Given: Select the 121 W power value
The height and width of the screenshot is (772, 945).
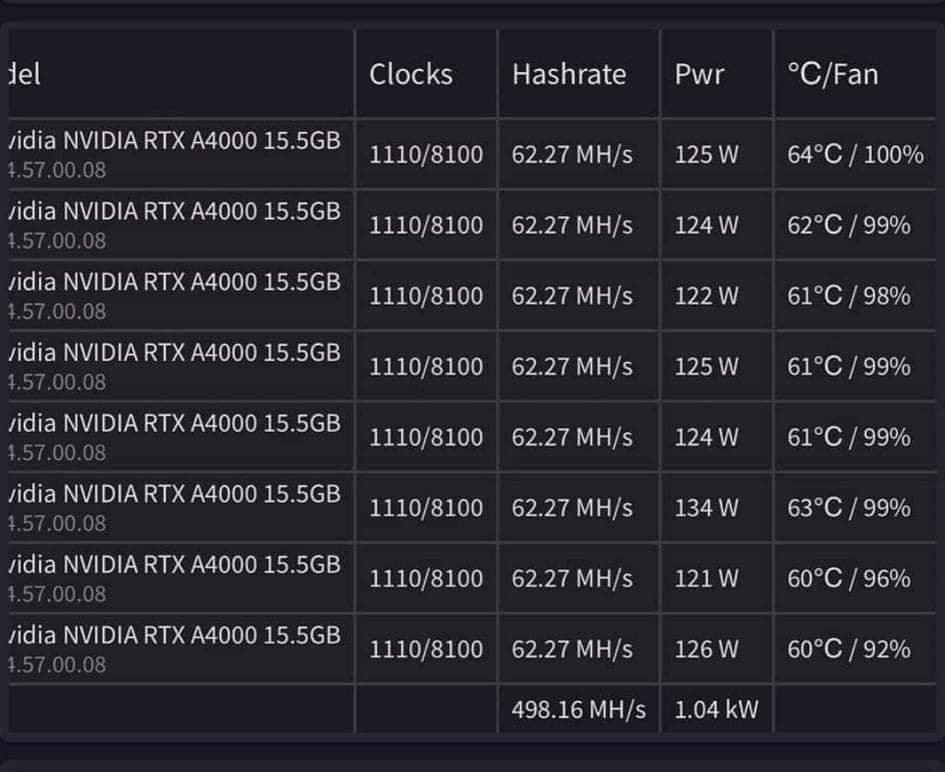Looking at the screenshot, I should 706,579.
